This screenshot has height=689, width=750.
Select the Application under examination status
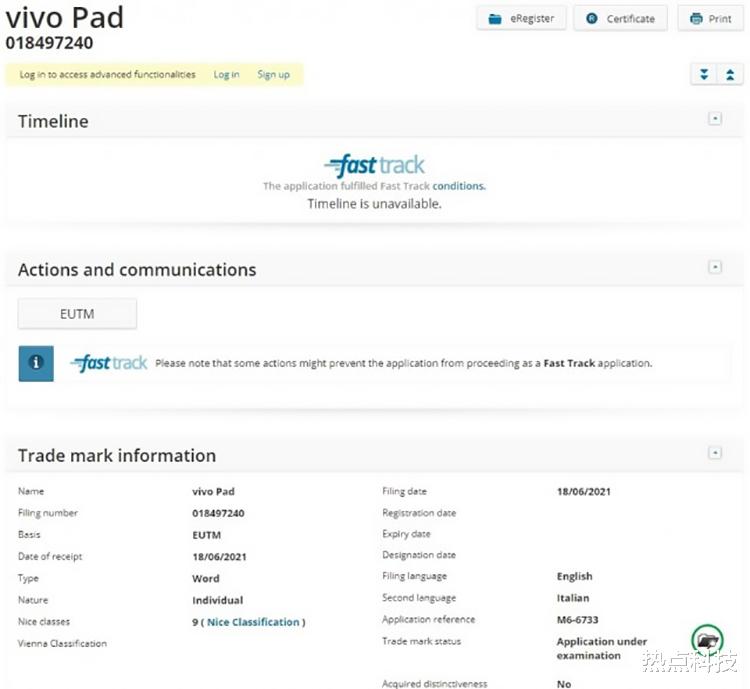[x=602, y=648]
